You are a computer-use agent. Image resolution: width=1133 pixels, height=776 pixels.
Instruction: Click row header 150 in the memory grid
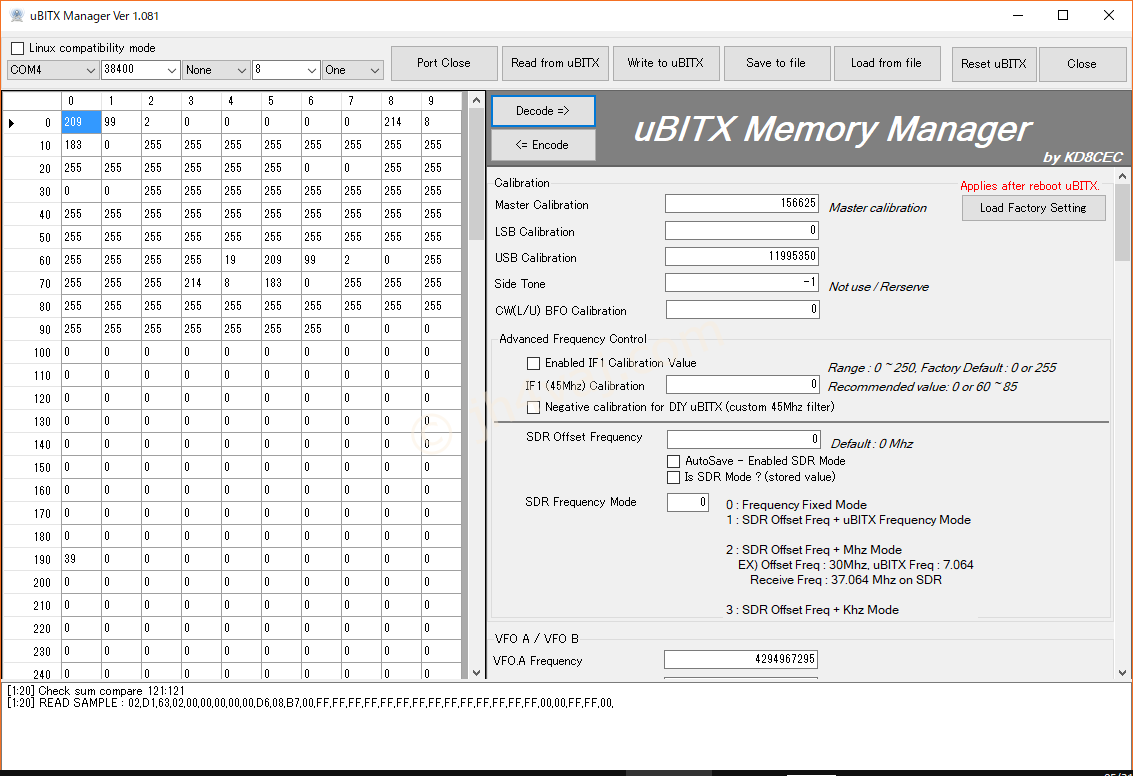click(x=33, y=467)
